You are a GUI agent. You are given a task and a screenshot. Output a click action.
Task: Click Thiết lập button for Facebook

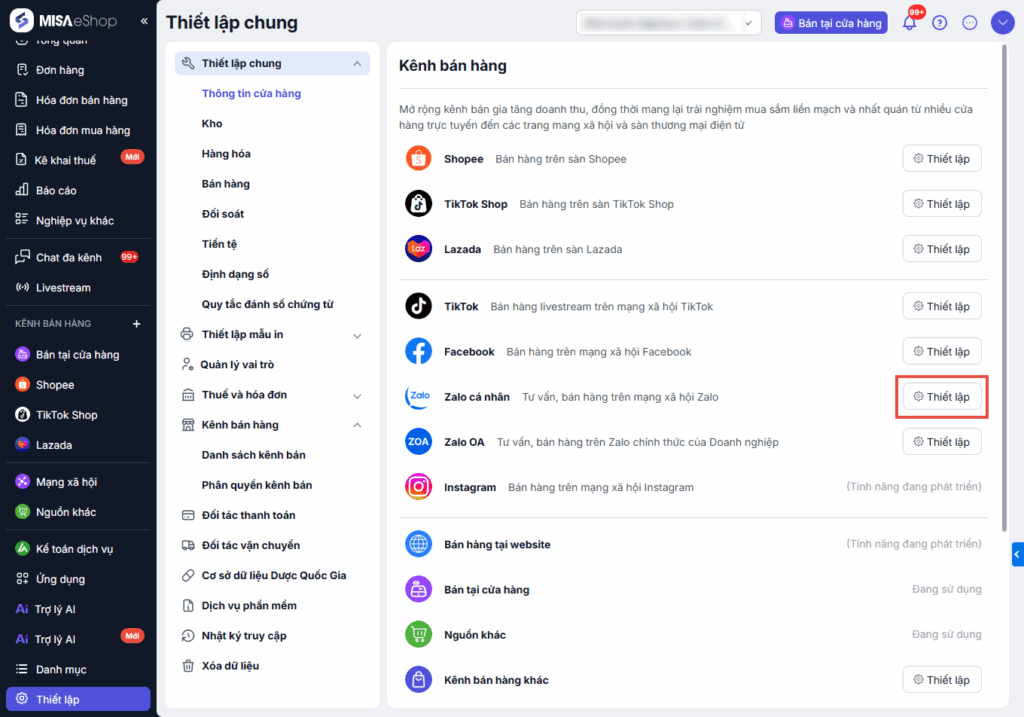(942, 351)
